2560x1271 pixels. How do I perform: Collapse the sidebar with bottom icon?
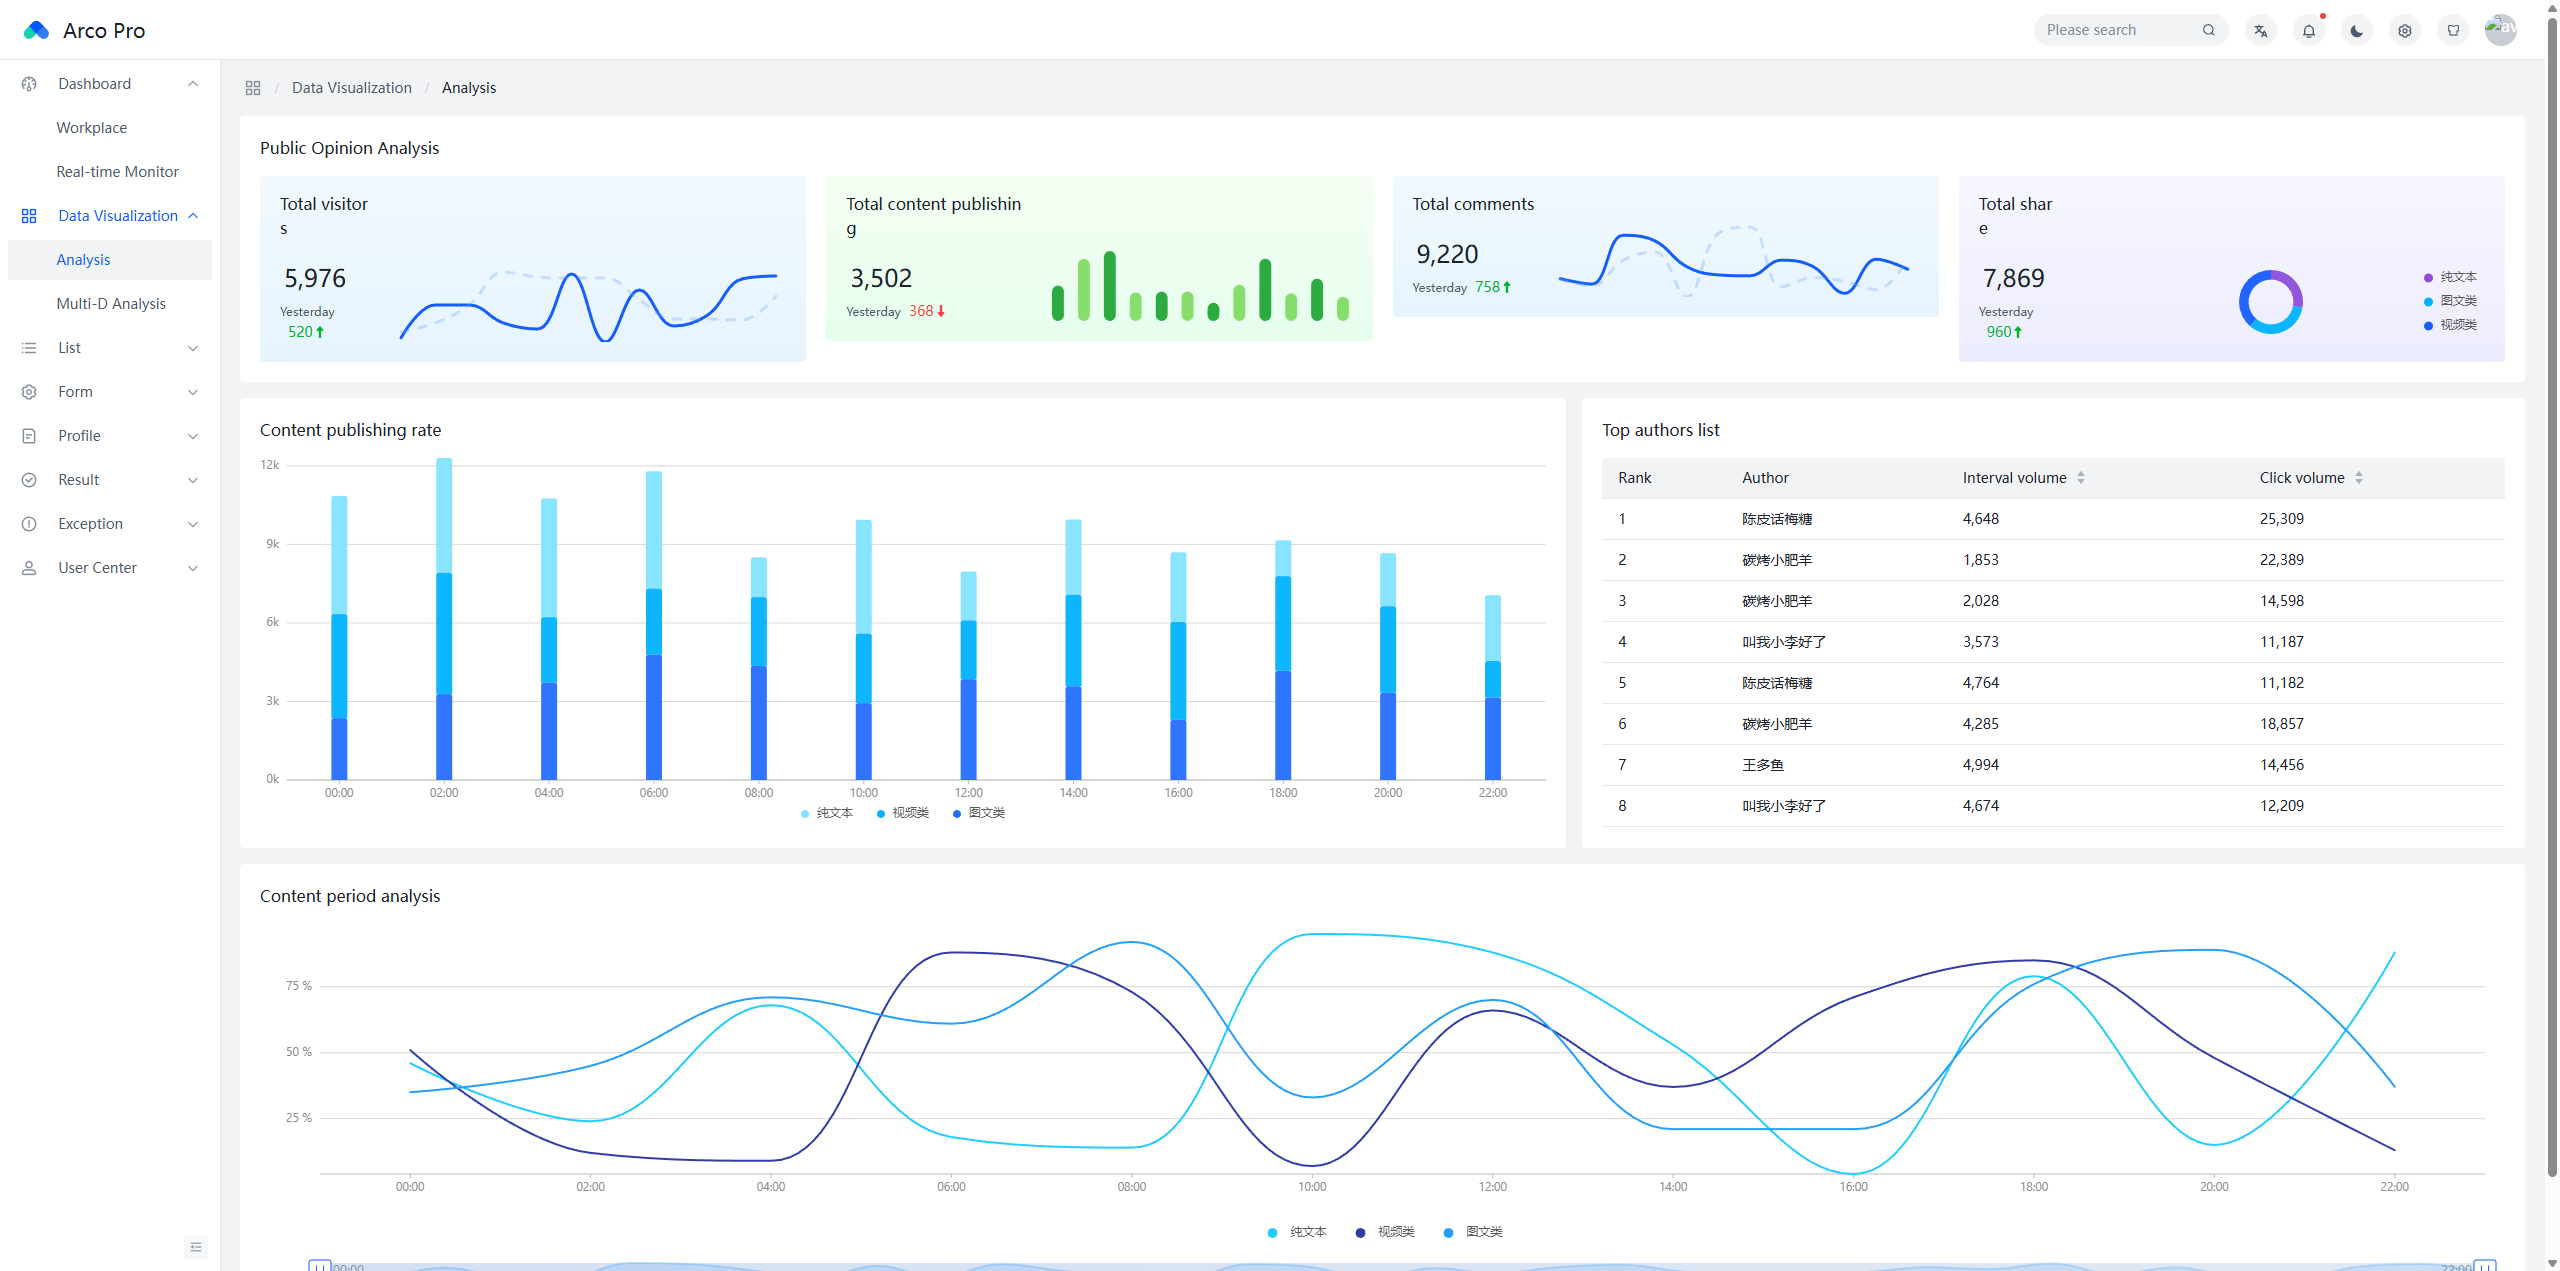196,1246
